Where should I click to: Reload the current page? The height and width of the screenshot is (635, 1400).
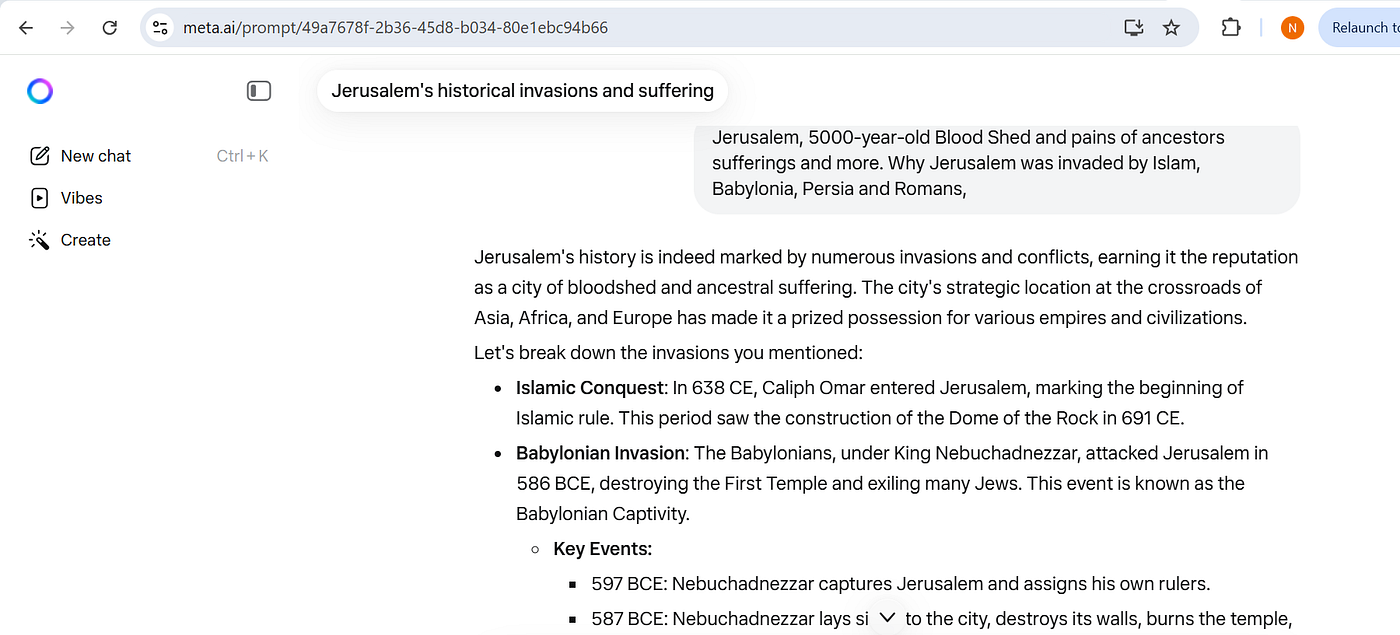(110, 28)
